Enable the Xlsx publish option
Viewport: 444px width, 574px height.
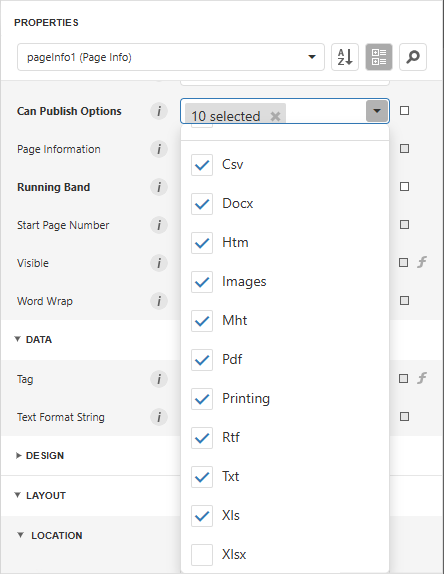tap(202, 555)
